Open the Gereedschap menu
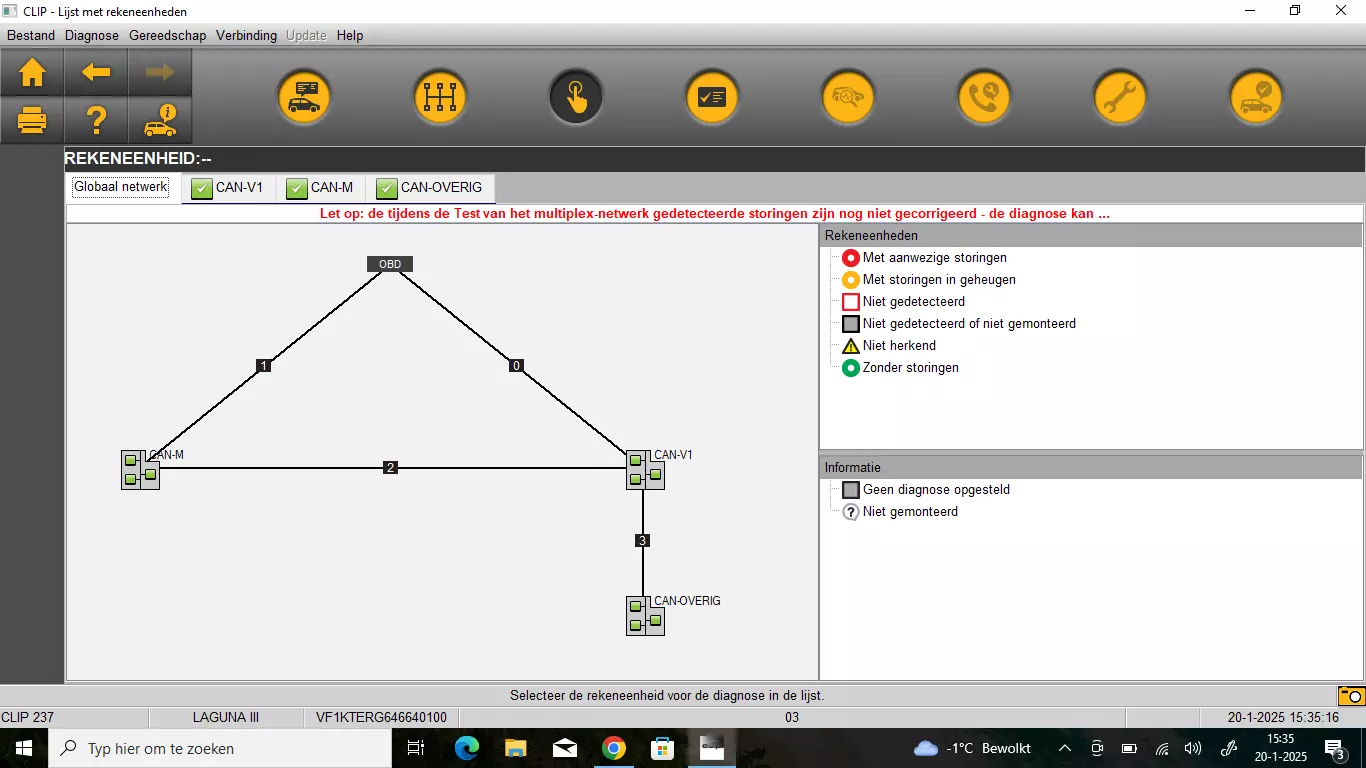The height and width of the screenshot is (768, 1366). pyautogui.click(x=167, y=35)
